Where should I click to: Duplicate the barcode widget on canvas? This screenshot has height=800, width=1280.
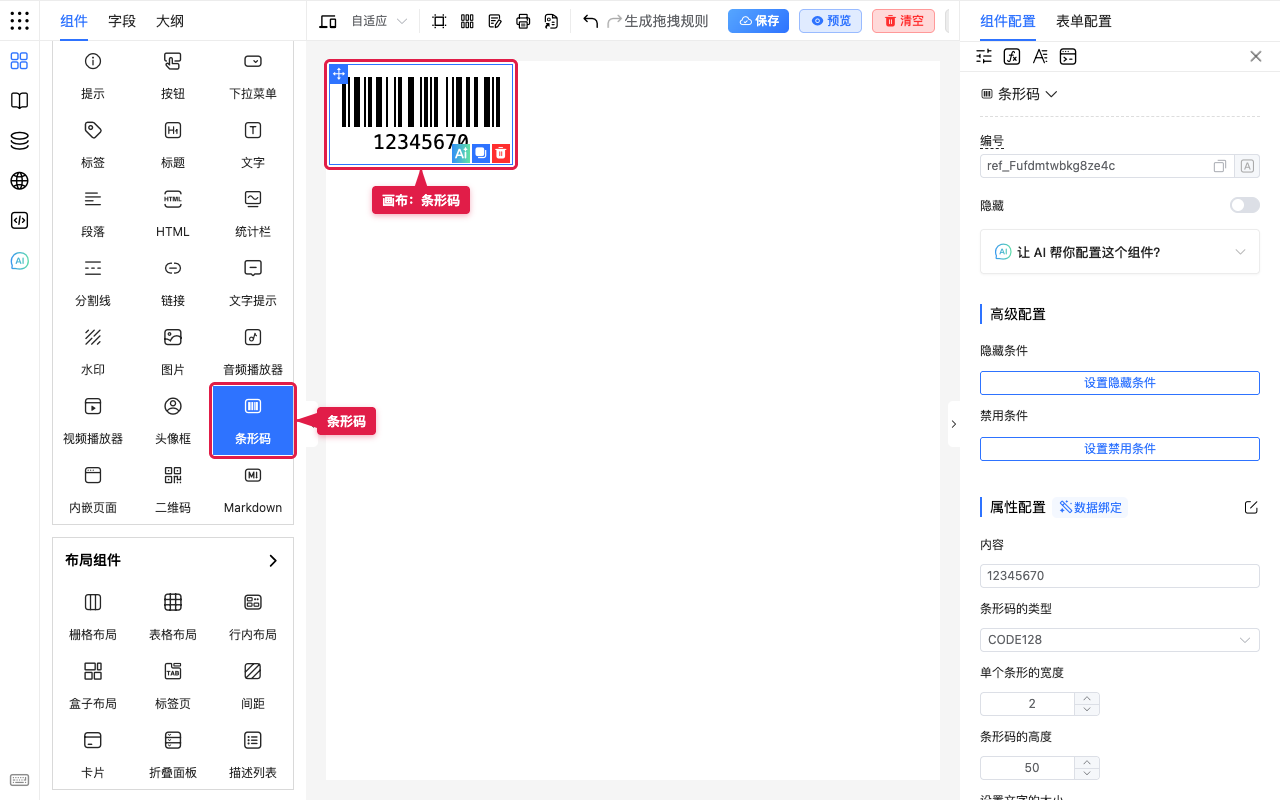coord(481,153)
